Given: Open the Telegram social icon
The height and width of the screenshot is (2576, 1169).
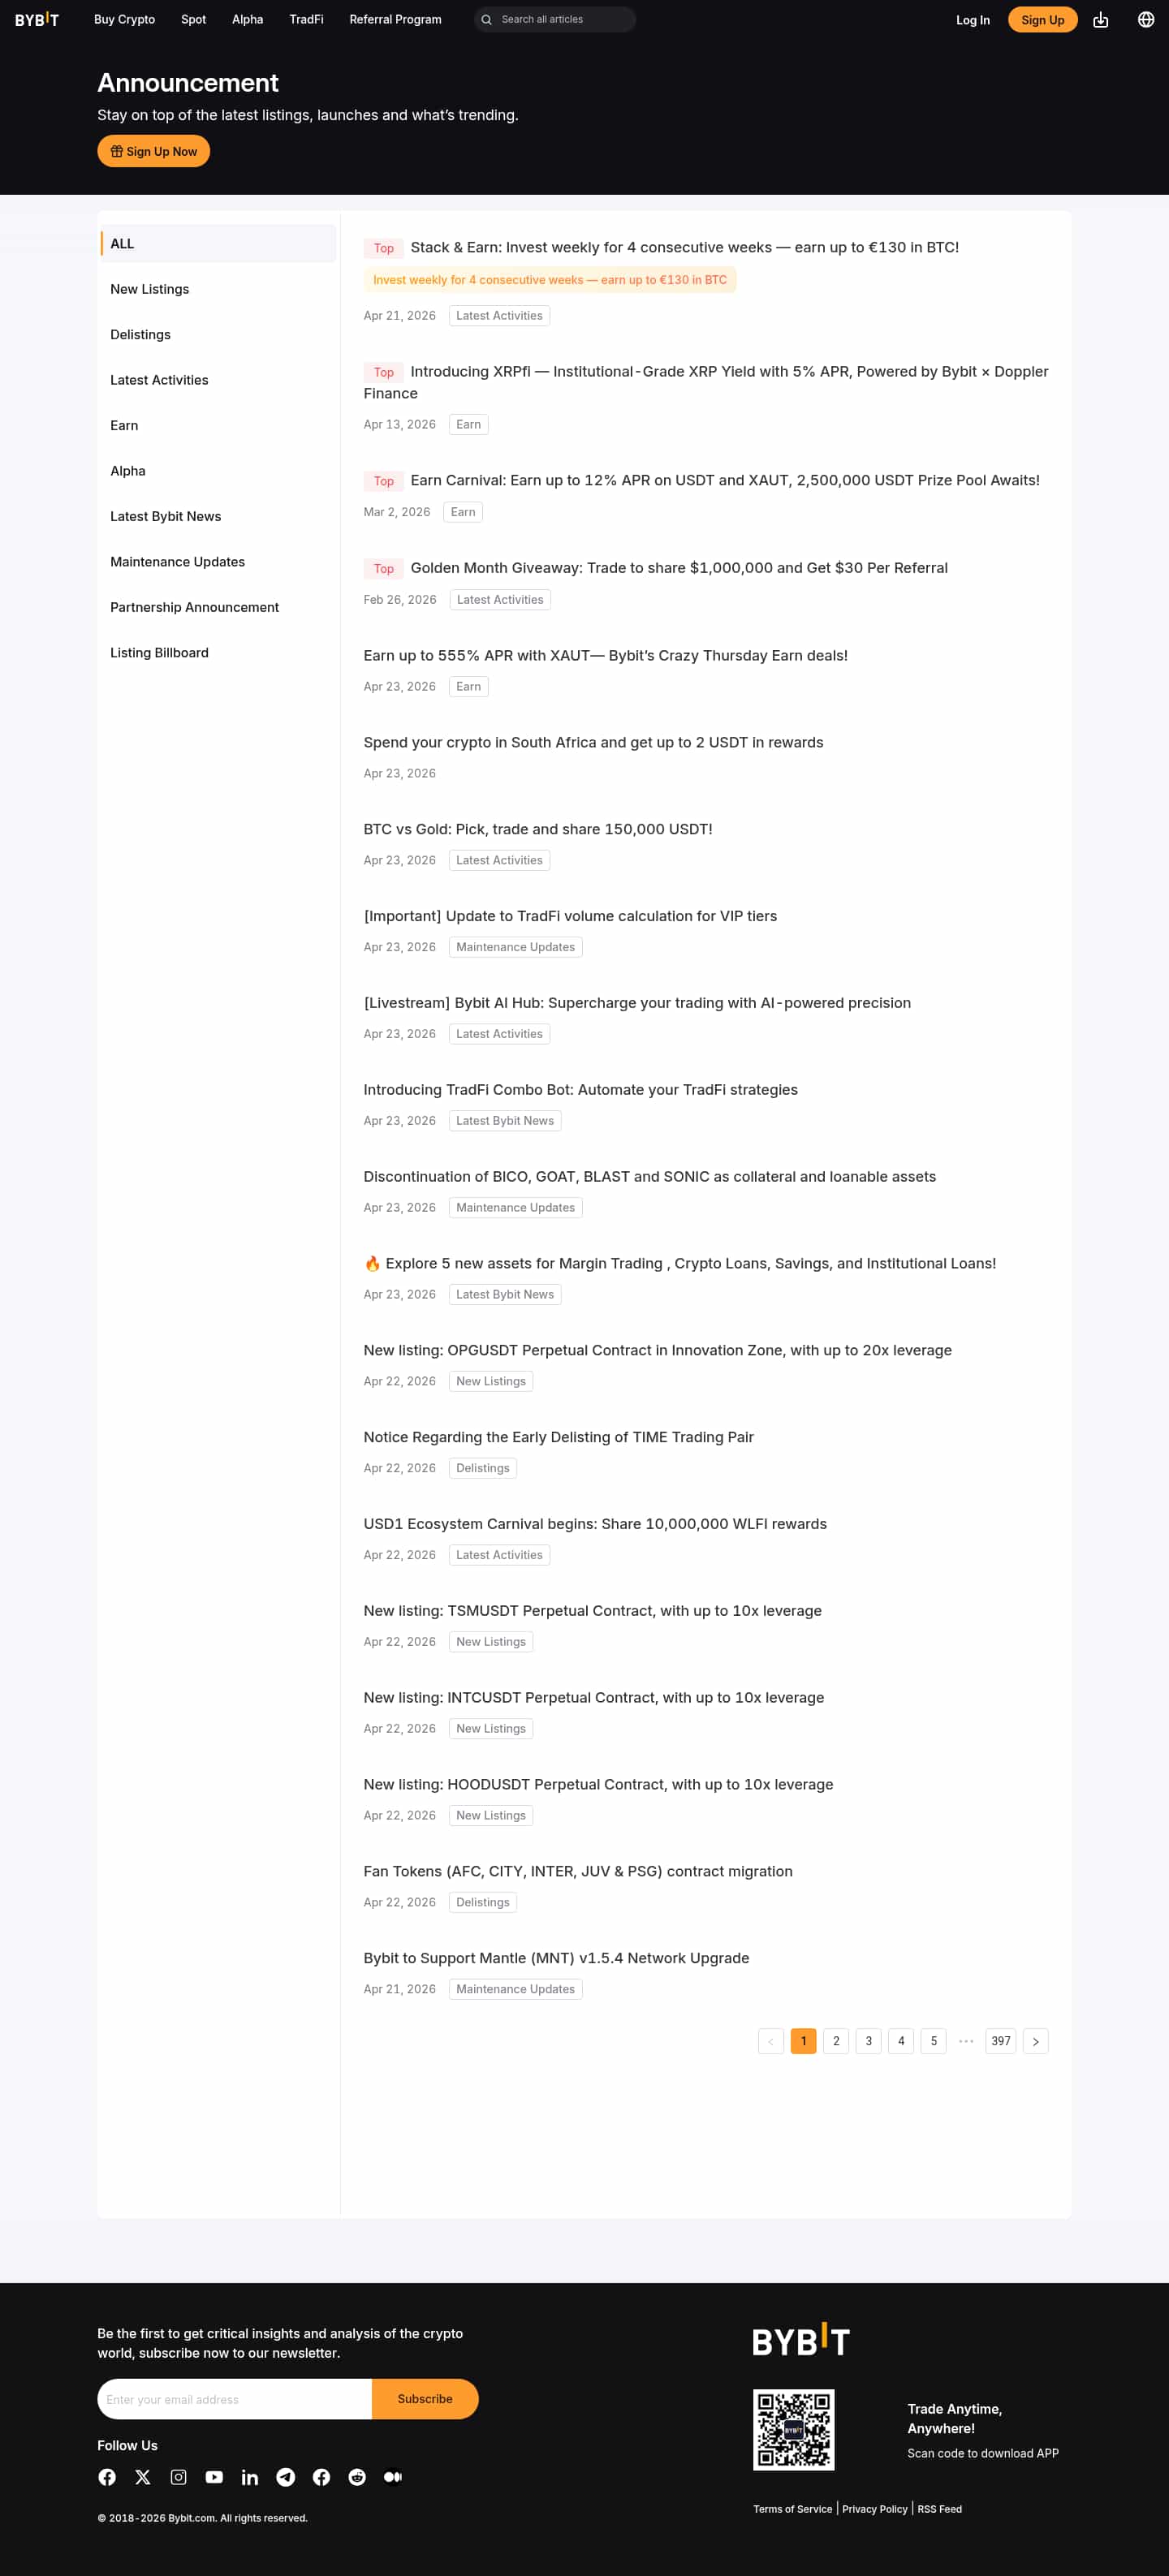Looking at the screenshot, I should click(286, 2477).
